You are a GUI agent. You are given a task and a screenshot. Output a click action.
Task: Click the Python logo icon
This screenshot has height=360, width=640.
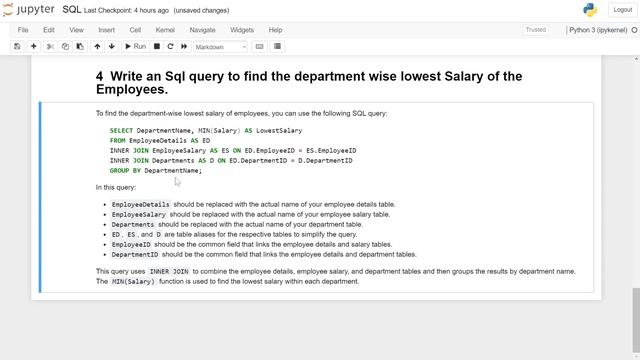590,10
